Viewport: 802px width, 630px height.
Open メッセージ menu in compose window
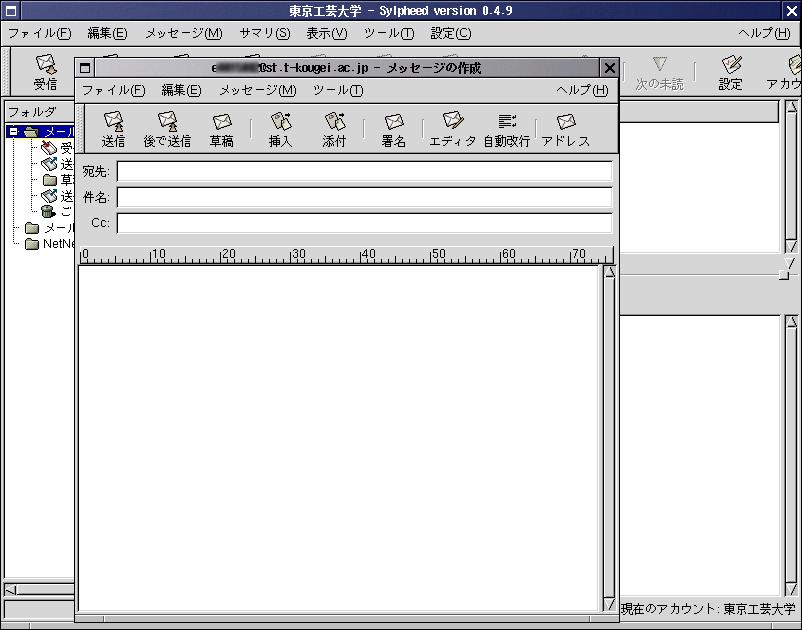click(257, 90)
